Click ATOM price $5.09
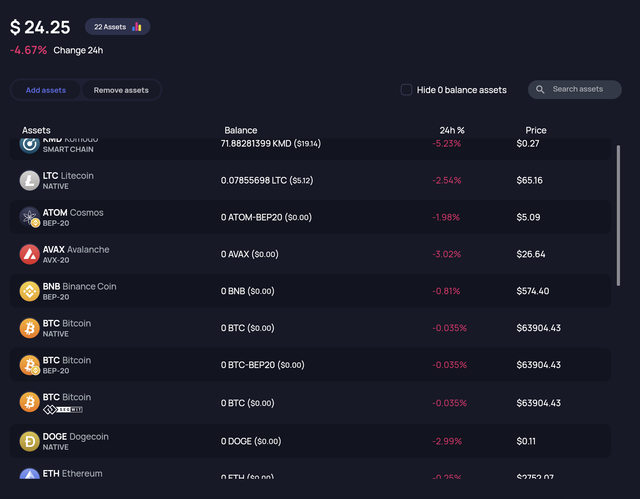 click(528, 217)
